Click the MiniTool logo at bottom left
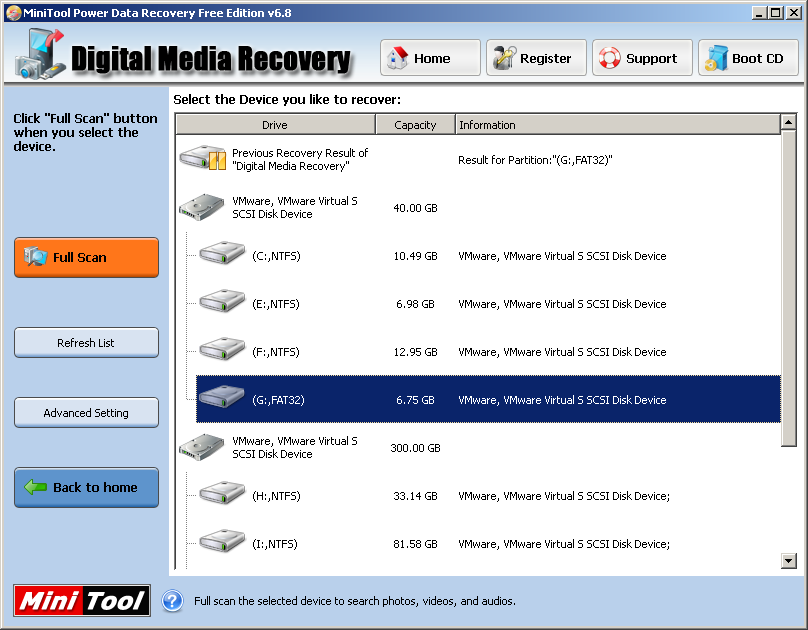Viewport: 808px width, 630px height. click(x=82, y=600)
